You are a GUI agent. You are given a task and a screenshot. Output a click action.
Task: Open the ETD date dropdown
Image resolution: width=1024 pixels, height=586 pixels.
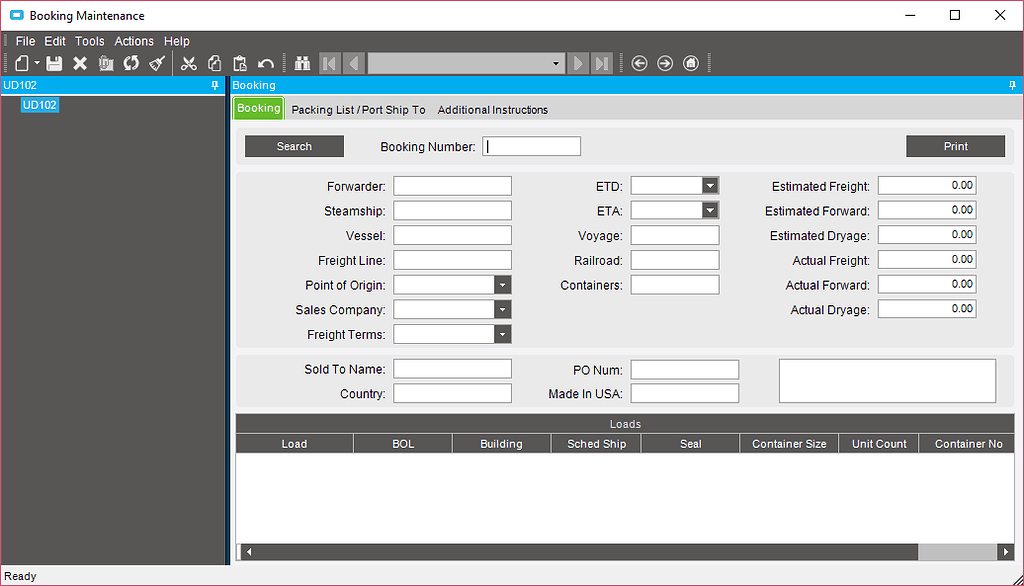pyautogui.click(x=710, y=185)
